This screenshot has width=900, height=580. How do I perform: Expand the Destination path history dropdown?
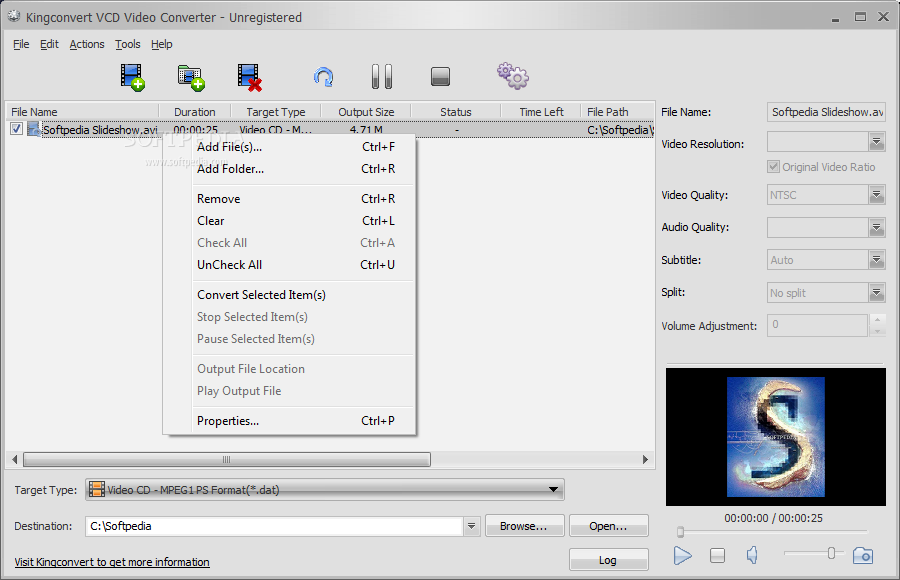click(471, 525)
